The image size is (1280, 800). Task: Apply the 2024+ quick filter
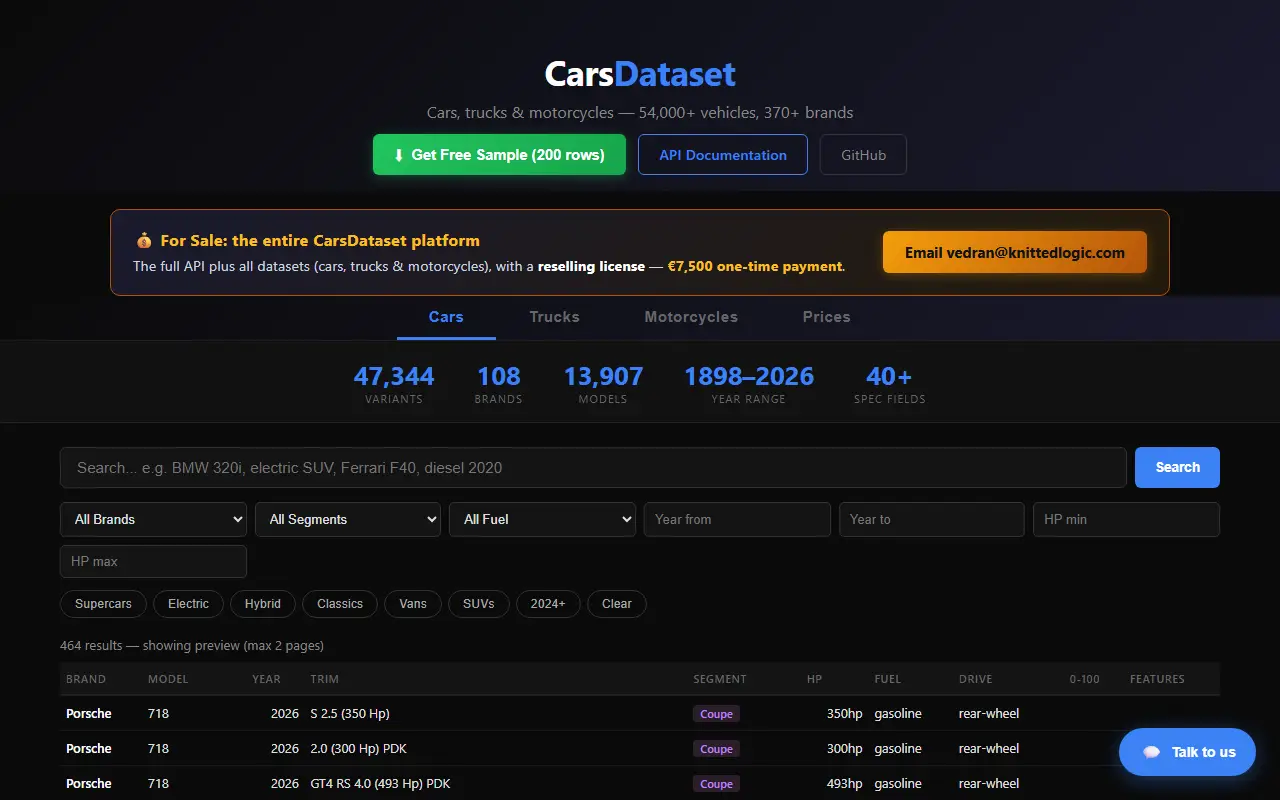[548, 604]
